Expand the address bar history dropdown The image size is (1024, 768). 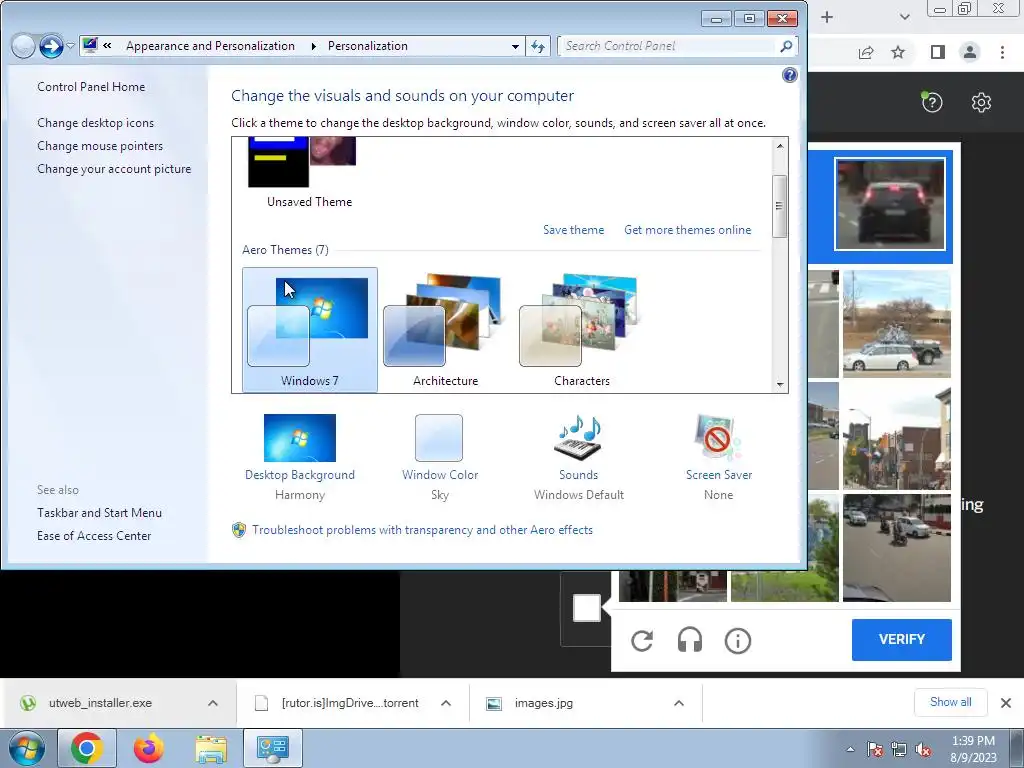(x=515, y=46)
